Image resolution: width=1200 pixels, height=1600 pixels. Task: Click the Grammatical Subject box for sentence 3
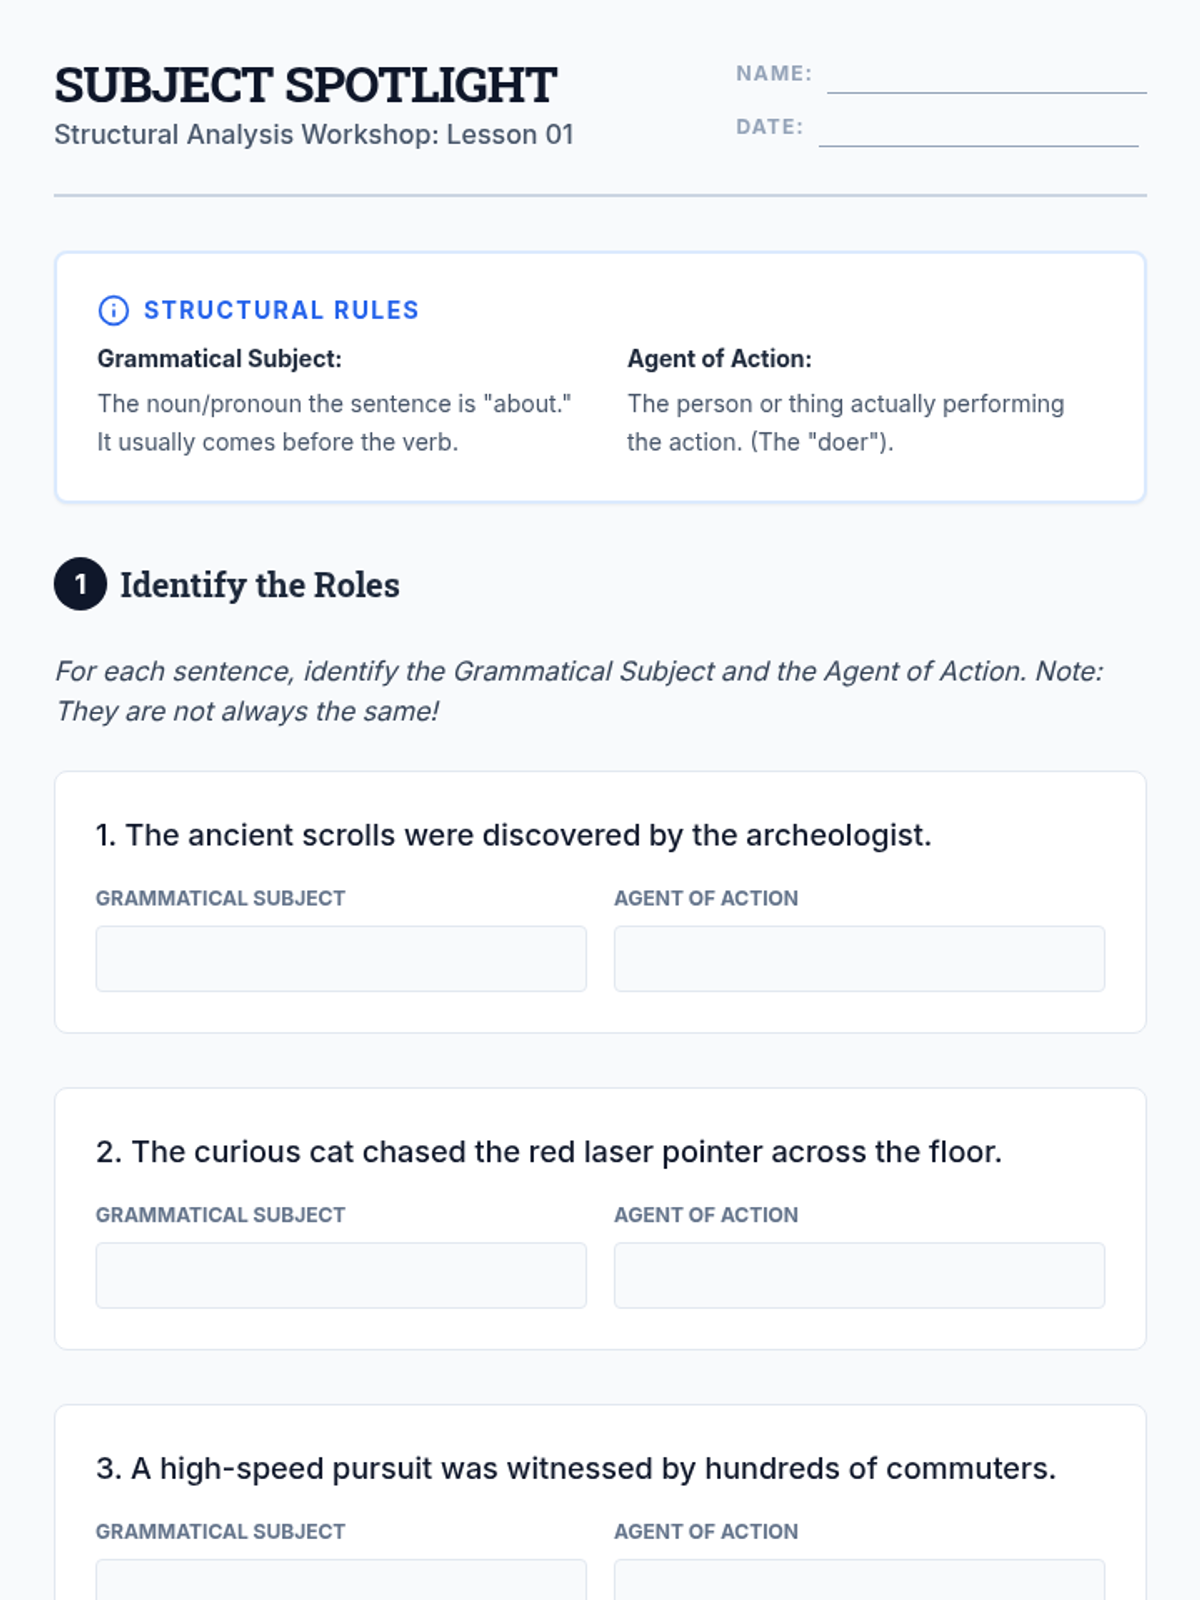pos(341,1582)
